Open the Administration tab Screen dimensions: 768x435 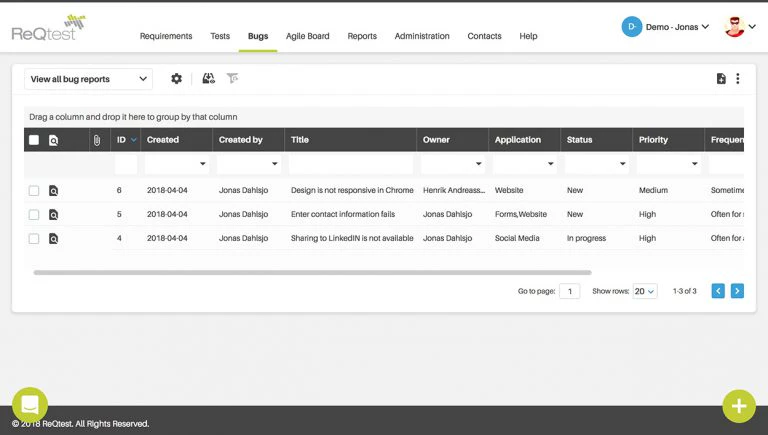(422, 36)
